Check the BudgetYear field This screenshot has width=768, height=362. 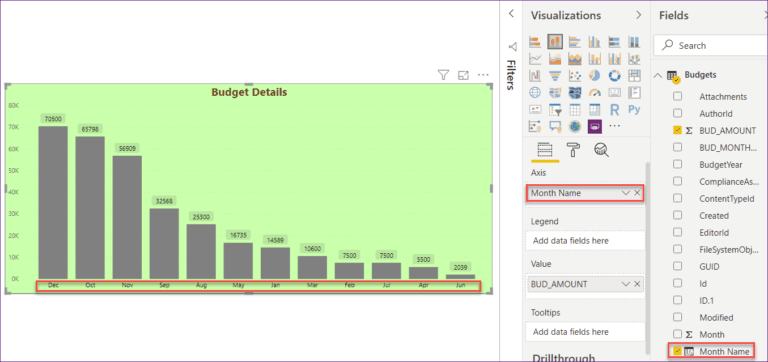(x=677, y=164)
